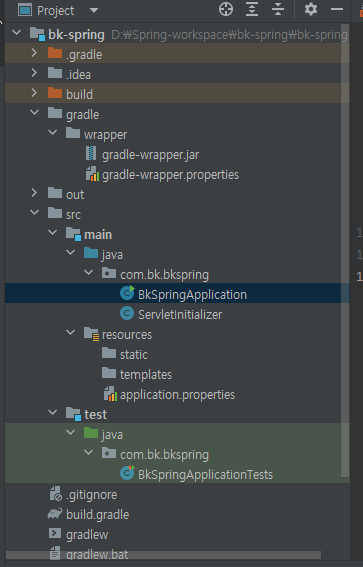Image resolution: width=363 pixels, height=567 pixels.
Task: Select the gradlew file
Action: click(87, 534)
